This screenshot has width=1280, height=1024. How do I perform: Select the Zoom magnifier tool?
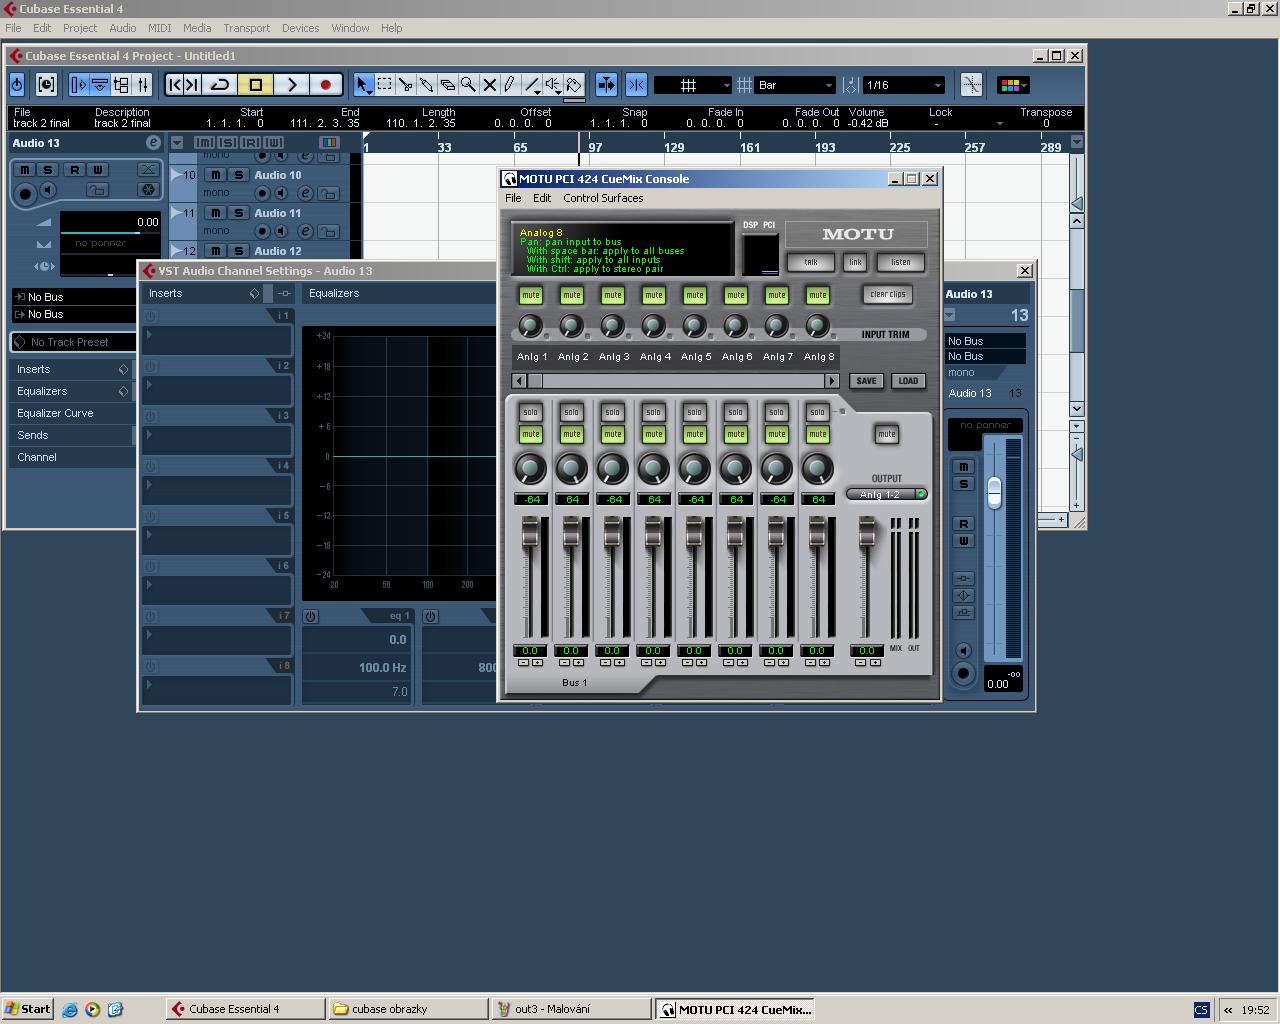point(468,85)
